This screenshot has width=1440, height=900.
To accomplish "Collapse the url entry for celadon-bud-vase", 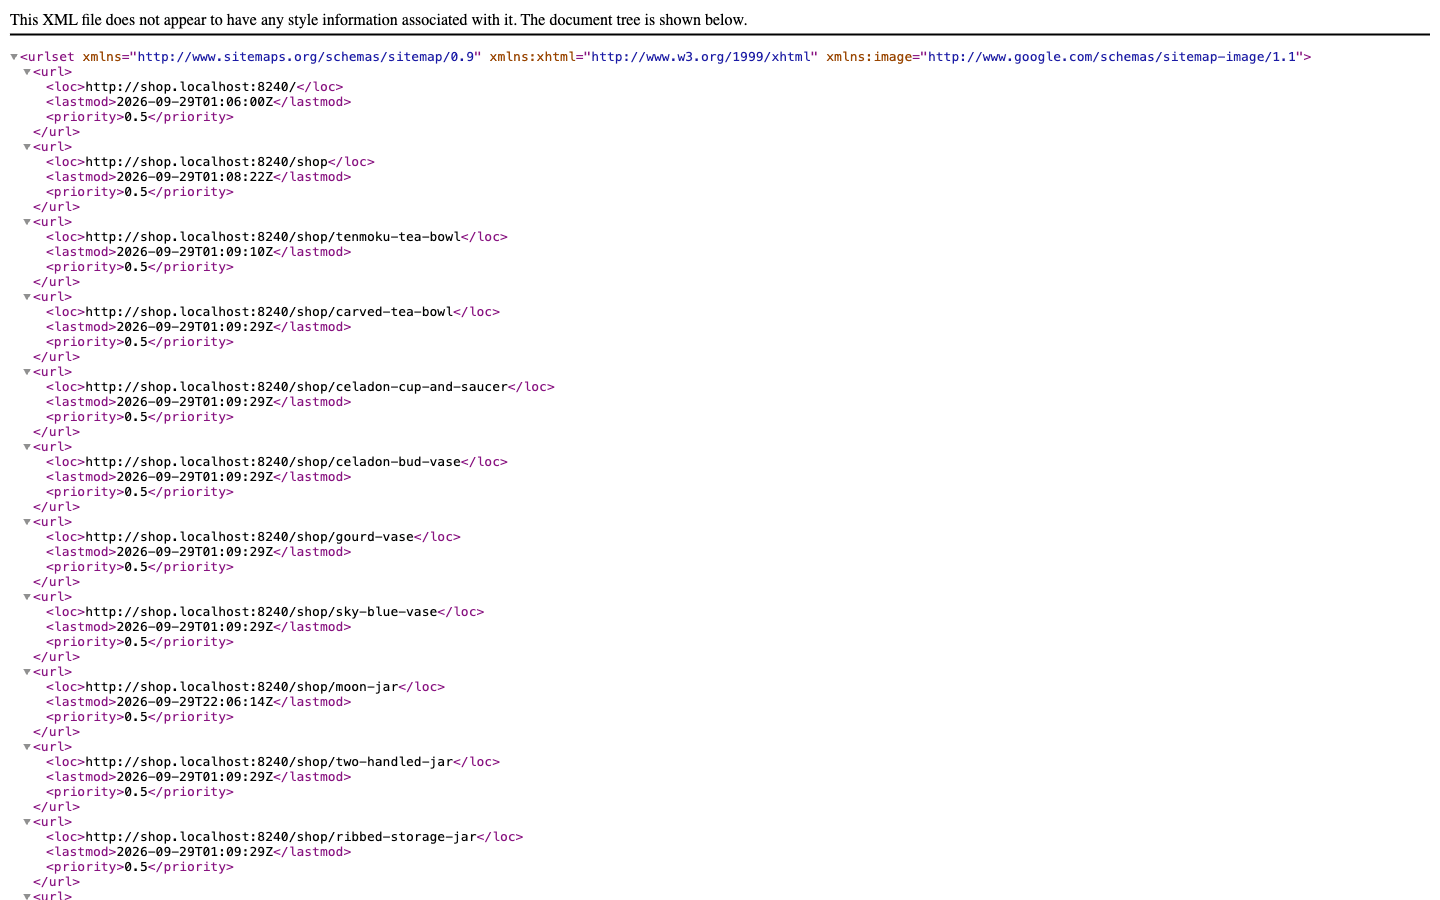I will point(27,447).
